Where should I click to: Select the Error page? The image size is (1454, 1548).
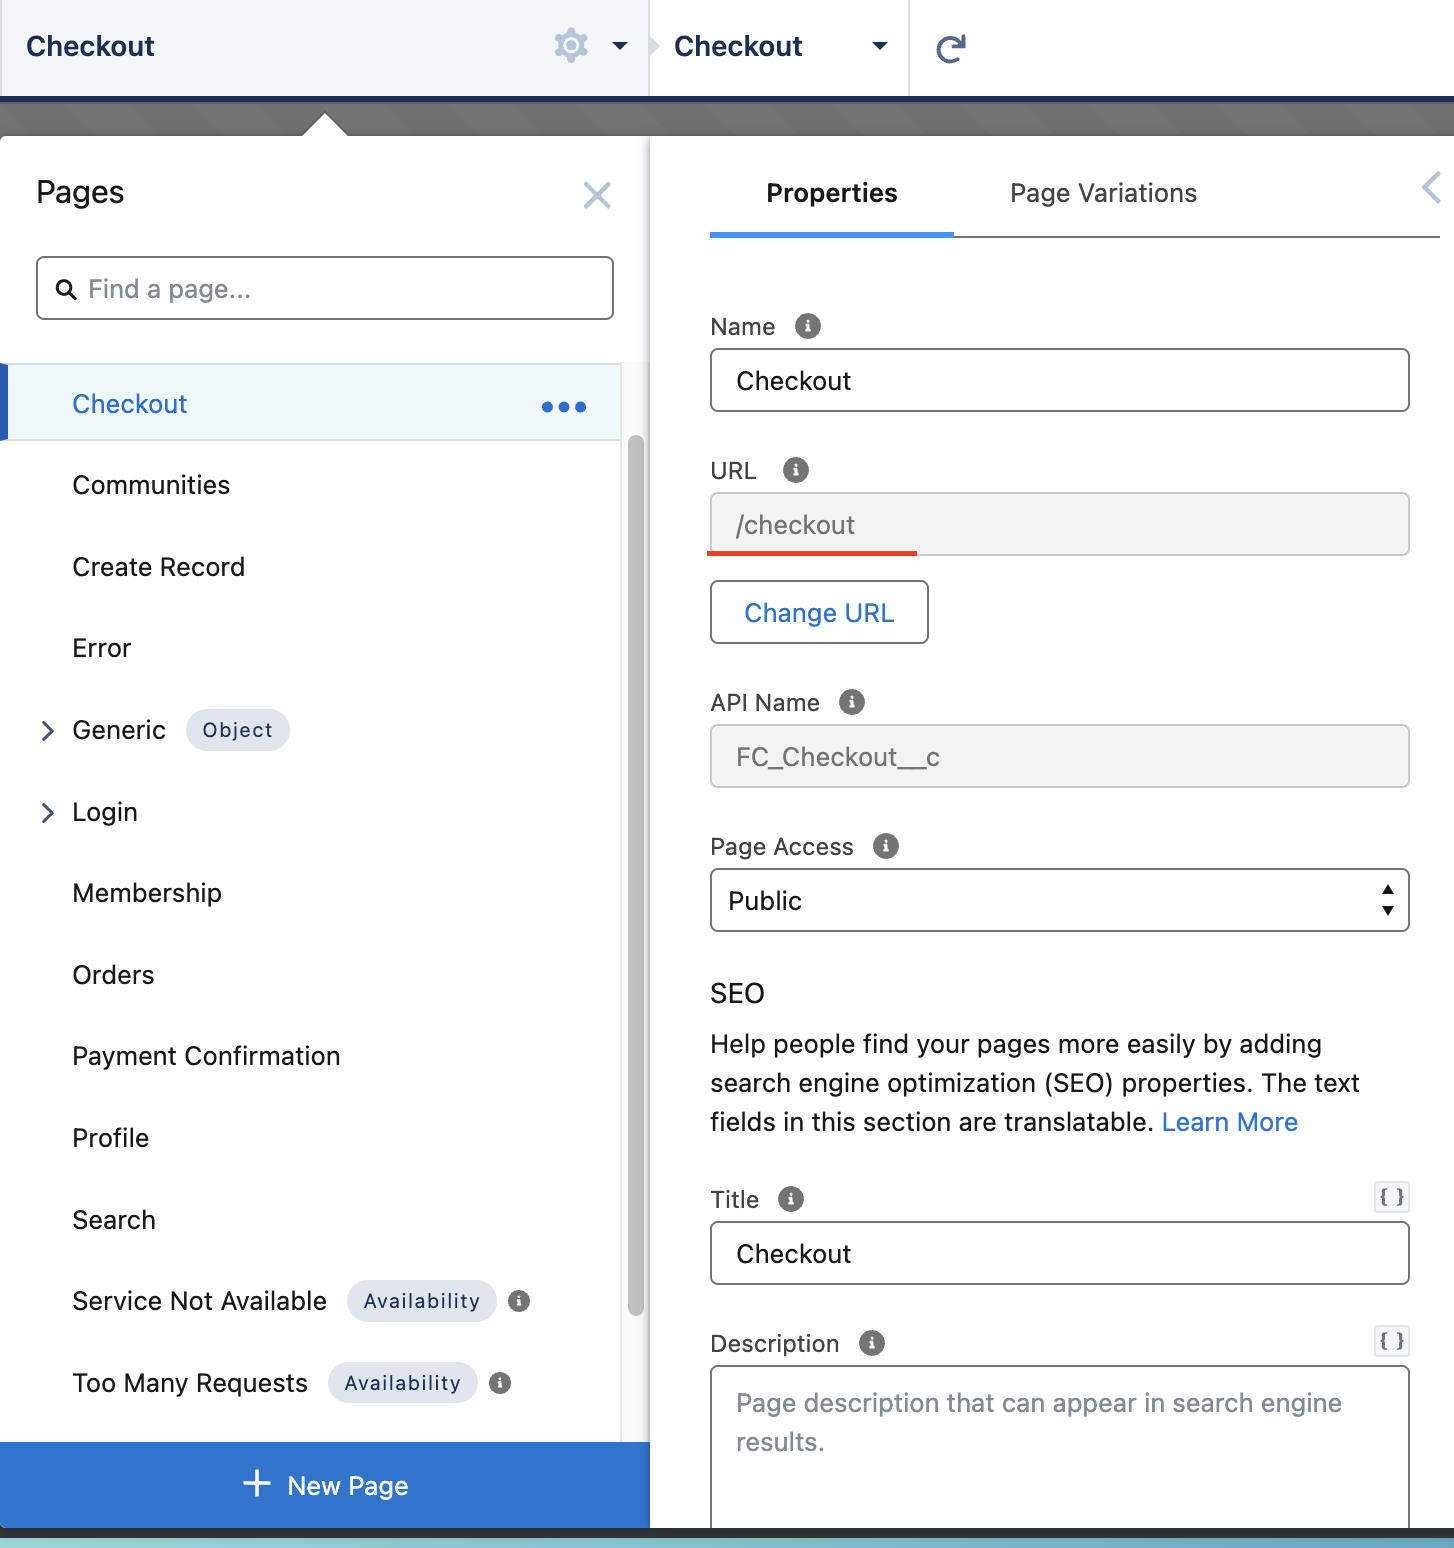pos(102,648)
